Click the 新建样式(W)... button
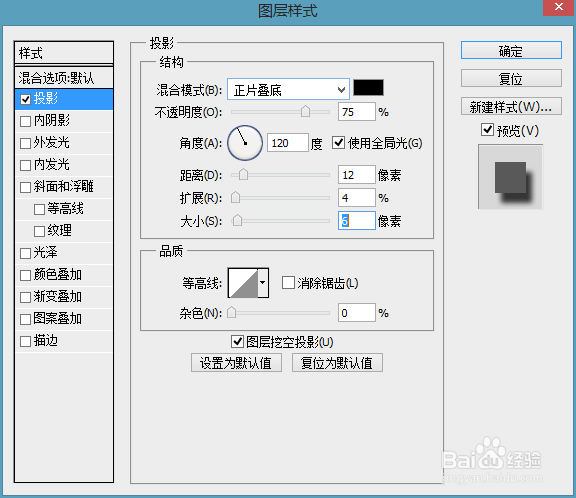This screenshot has height=498, width=576. point(511,107)
